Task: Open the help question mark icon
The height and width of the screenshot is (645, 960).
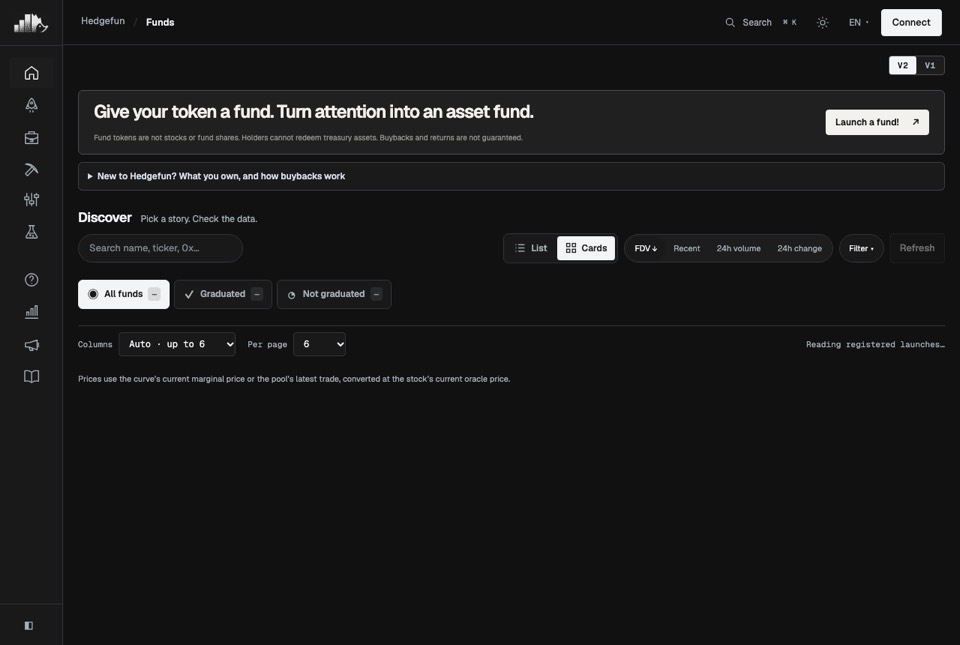Action: (x=31, y=280)
